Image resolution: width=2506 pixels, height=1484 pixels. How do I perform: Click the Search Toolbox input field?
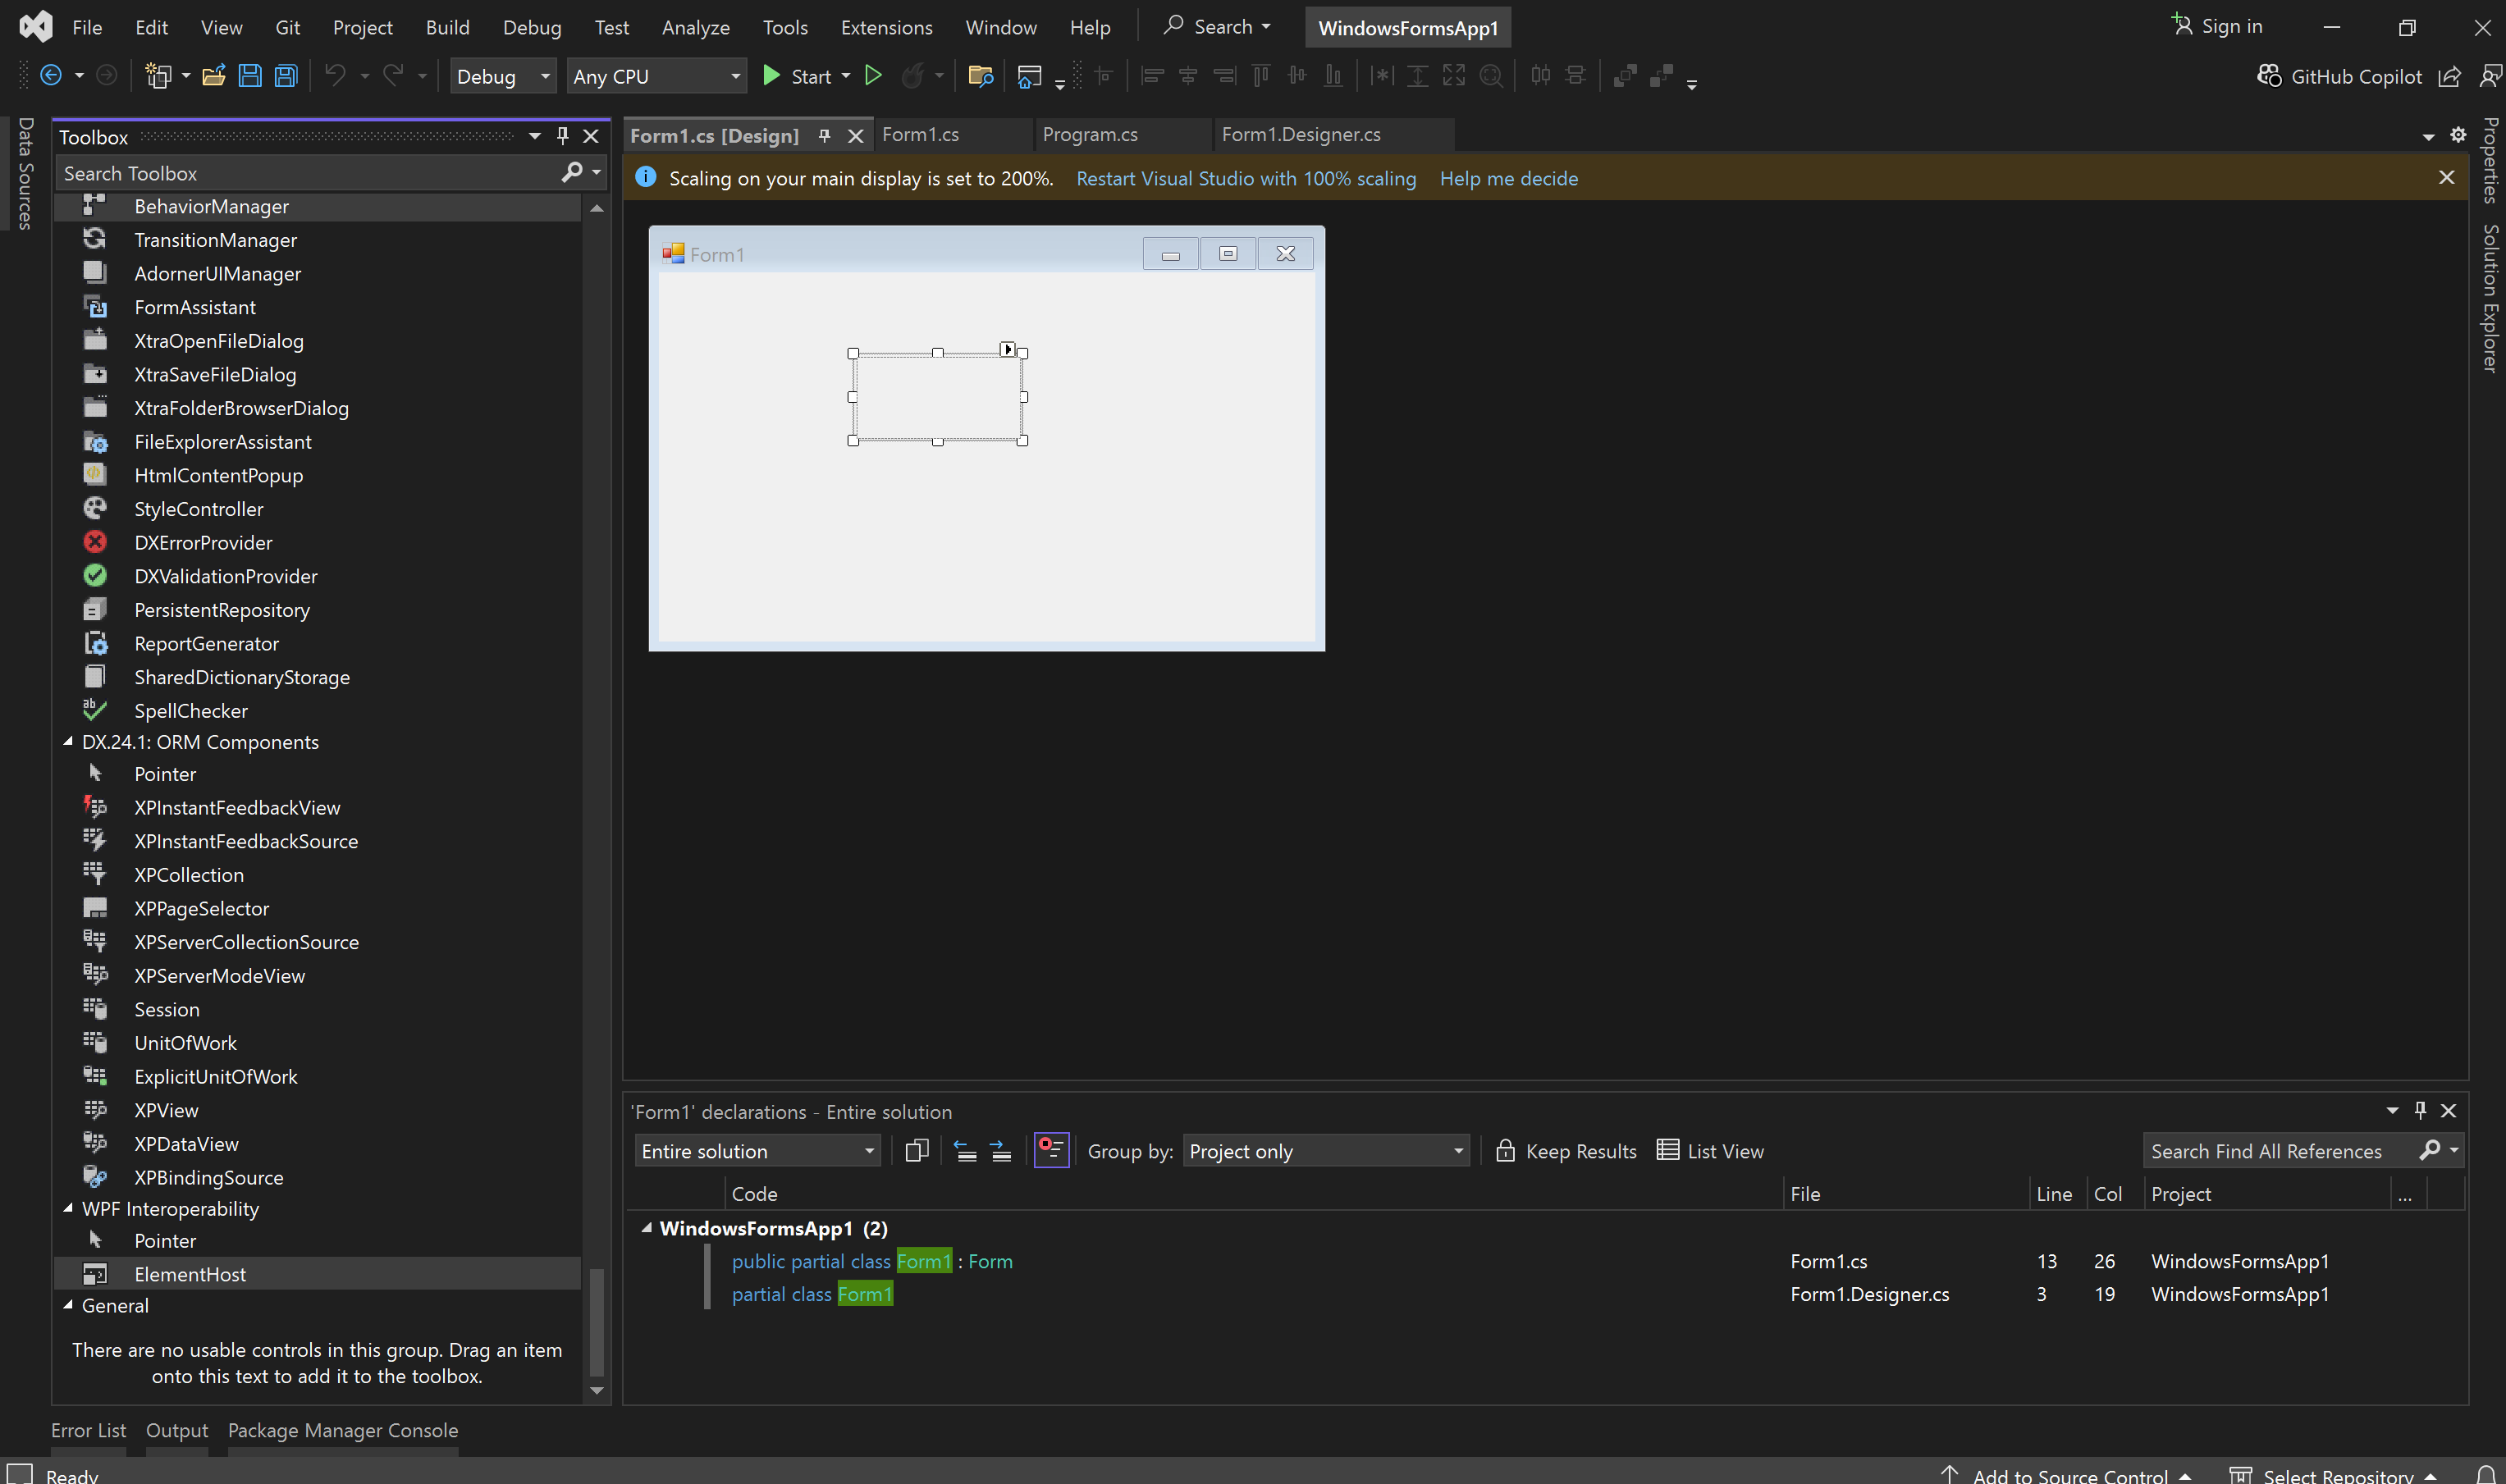(305, 173)
